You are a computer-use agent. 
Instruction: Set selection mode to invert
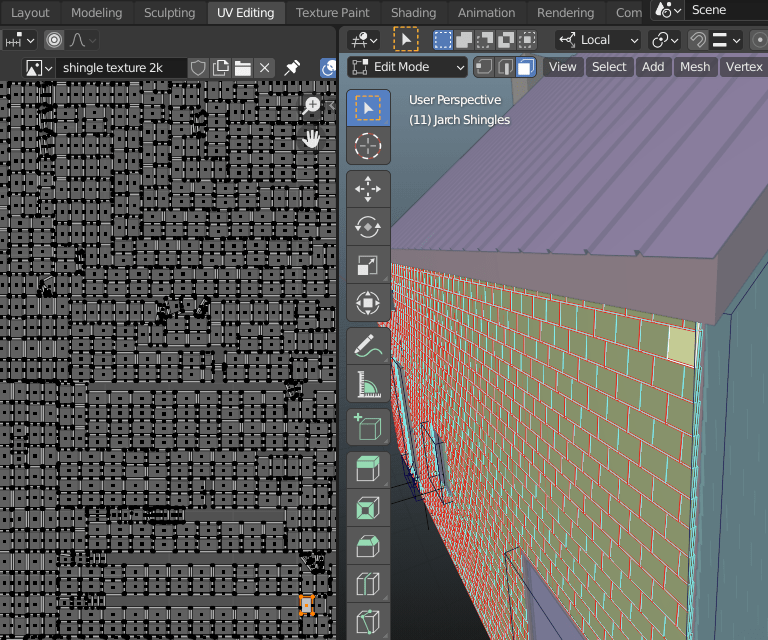[x=506, y=40]
